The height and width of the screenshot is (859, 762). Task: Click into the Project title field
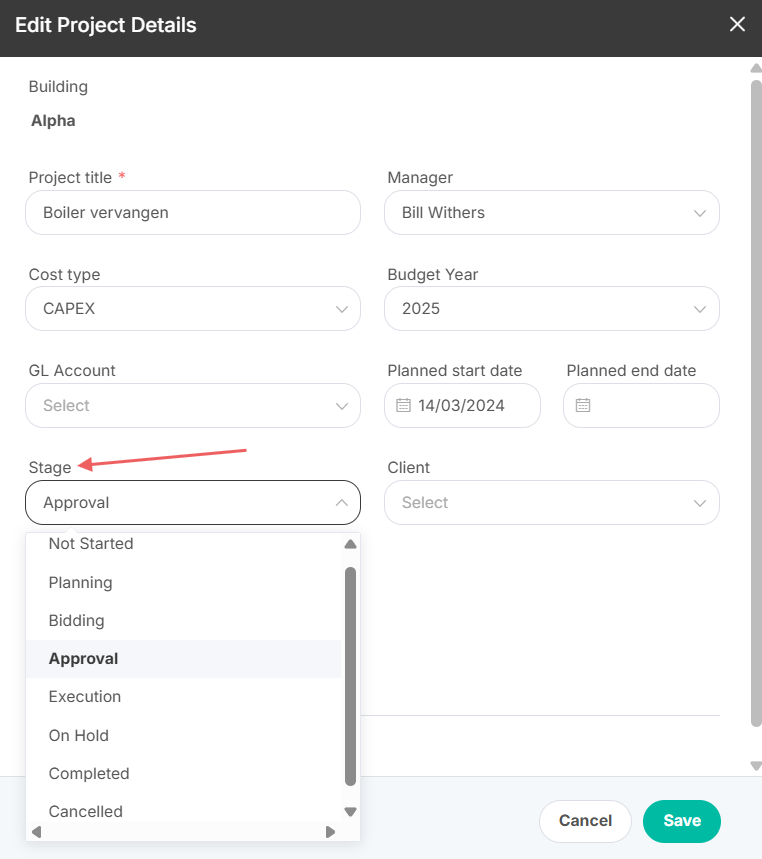pos(193,213)
